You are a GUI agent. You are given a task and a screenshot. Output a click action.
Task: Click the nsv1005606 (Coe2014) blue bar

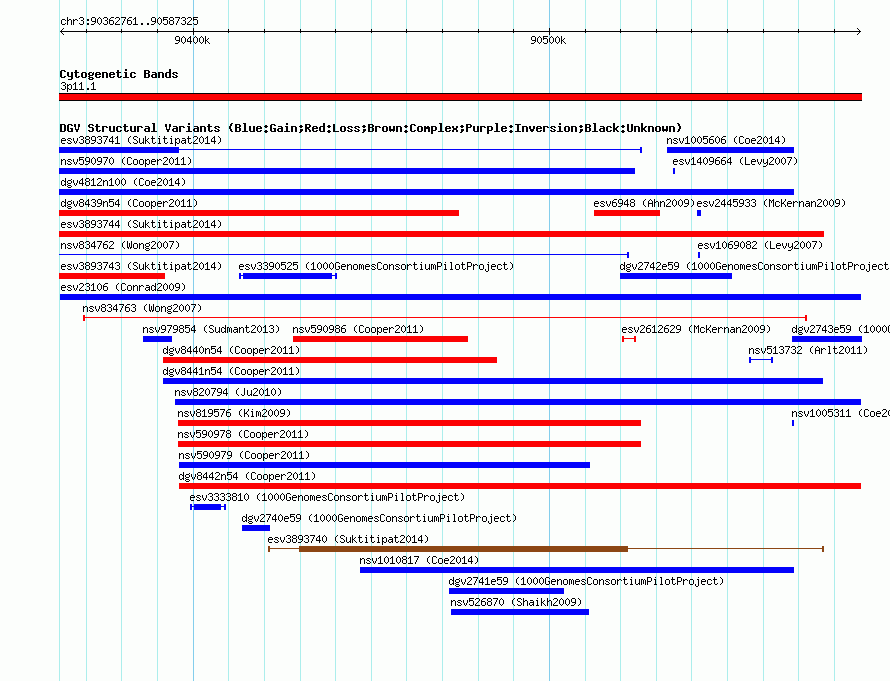coord(730,150)
